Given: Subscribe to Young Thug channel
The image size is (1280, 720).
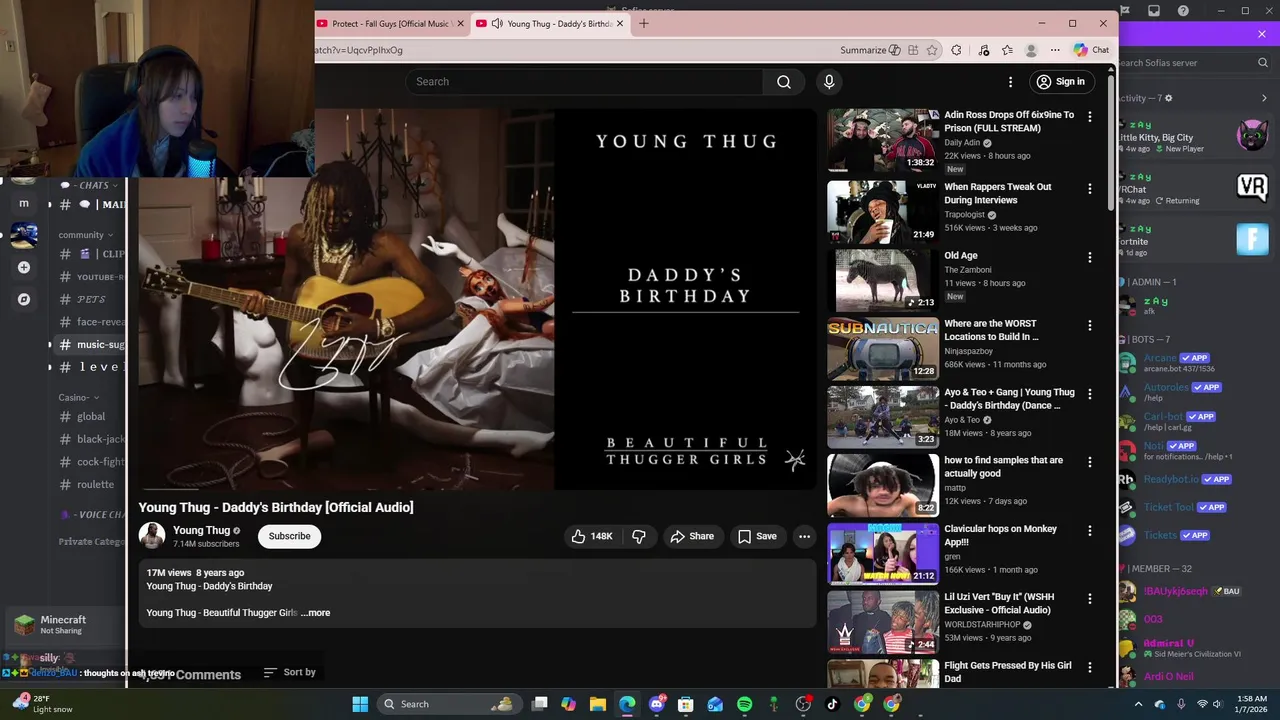Looking at the screenshot, I should coord(289,536).
